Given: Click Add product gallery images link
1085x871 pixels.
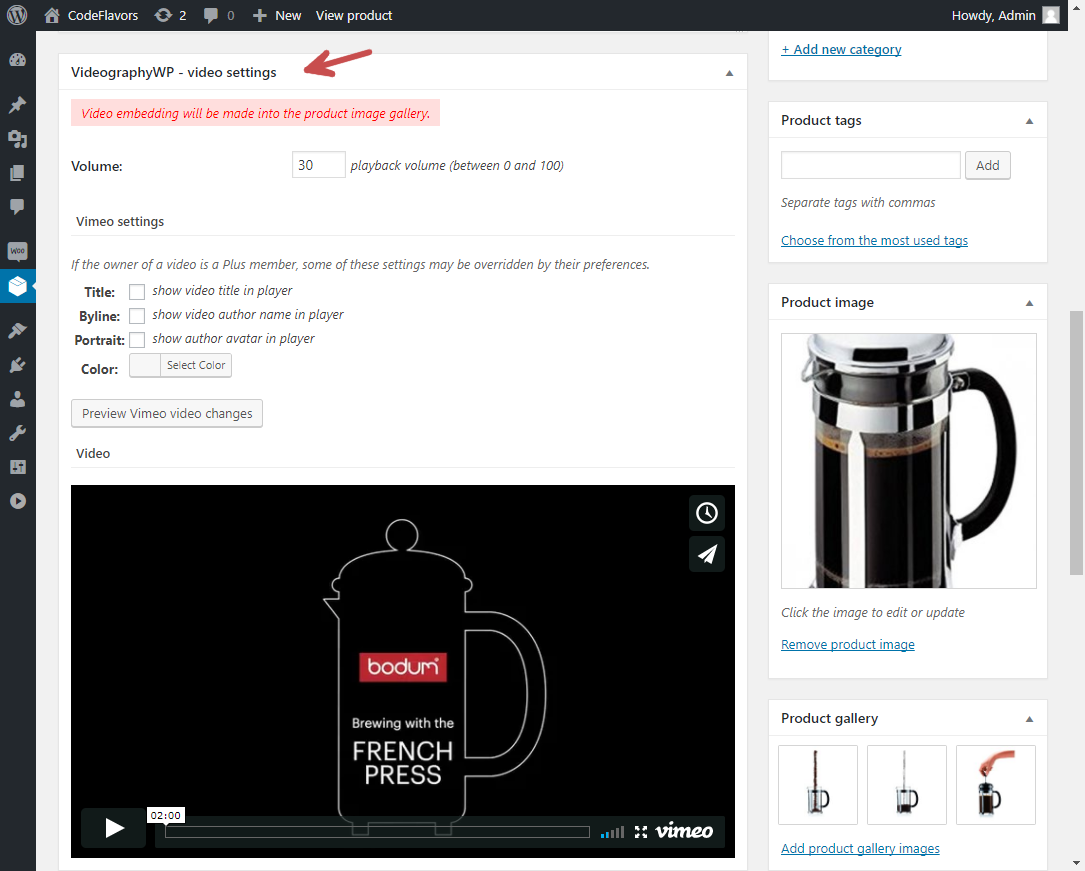Looking at the screenshot, I should click(x=860, y=848).
